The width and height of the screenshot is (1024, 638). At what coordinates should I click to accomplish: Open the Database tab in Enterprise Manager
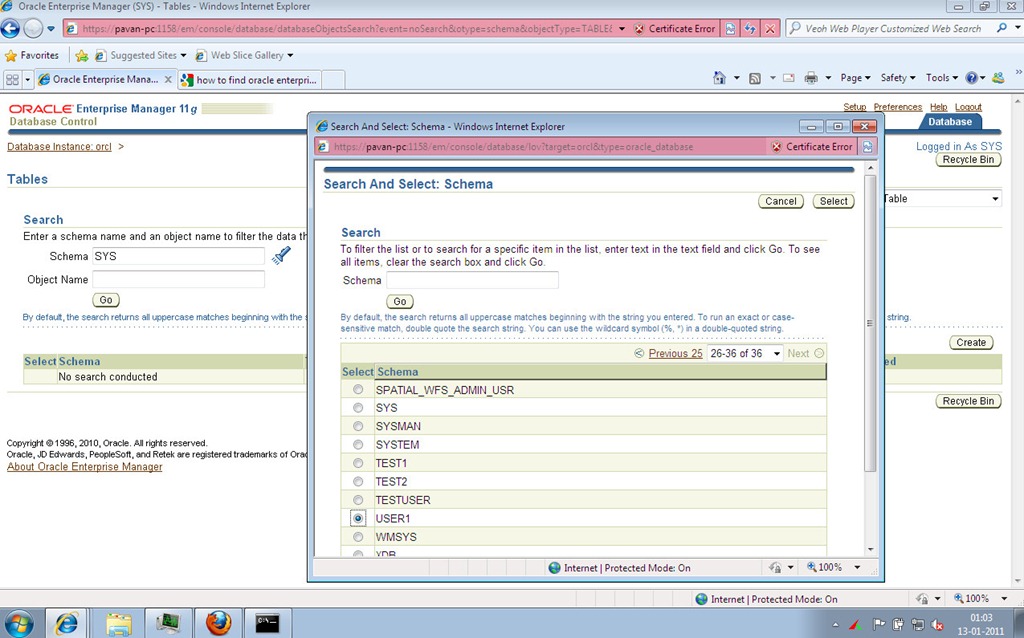tap(950, 121)
